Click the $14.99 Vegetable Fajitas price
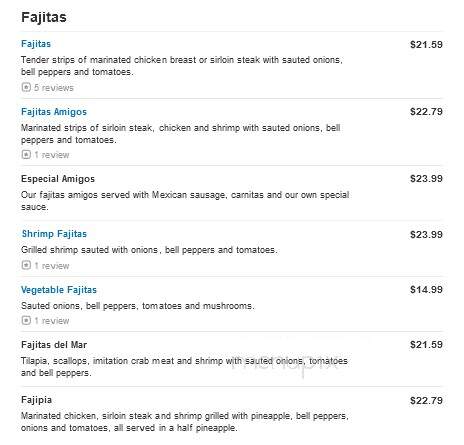Viewport: 464px width, 445px height. pyautogui.click(x=426, y=290)
